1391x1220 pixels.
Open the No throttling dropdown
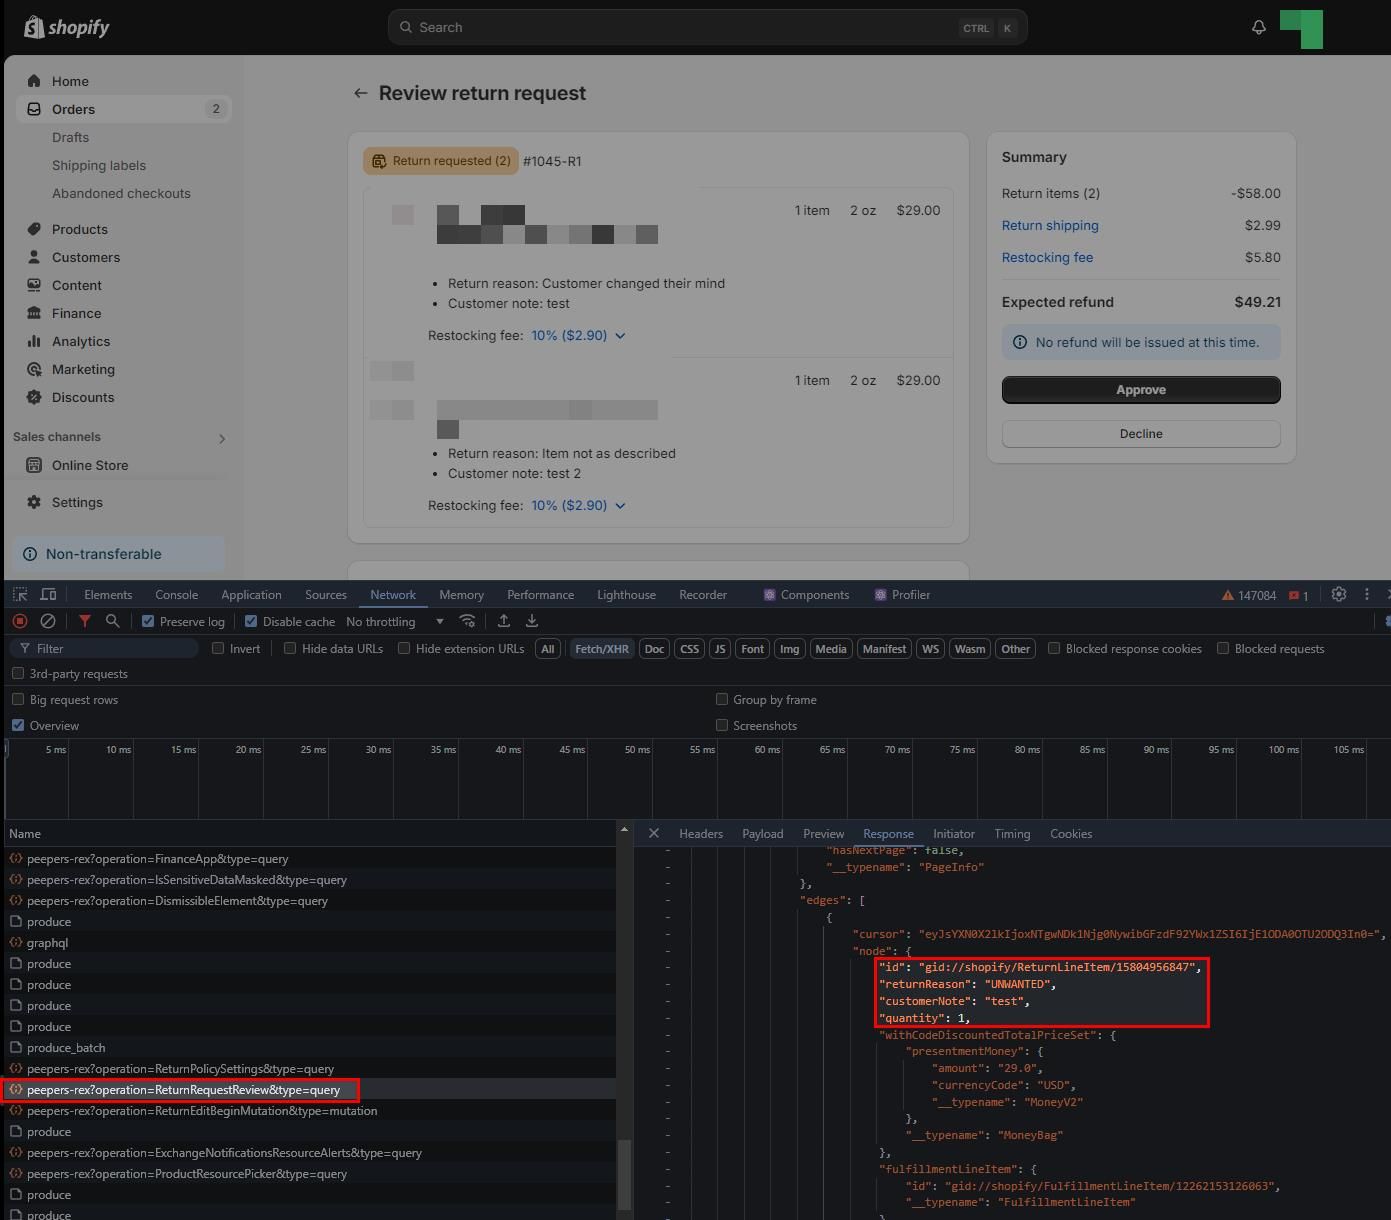395,621
